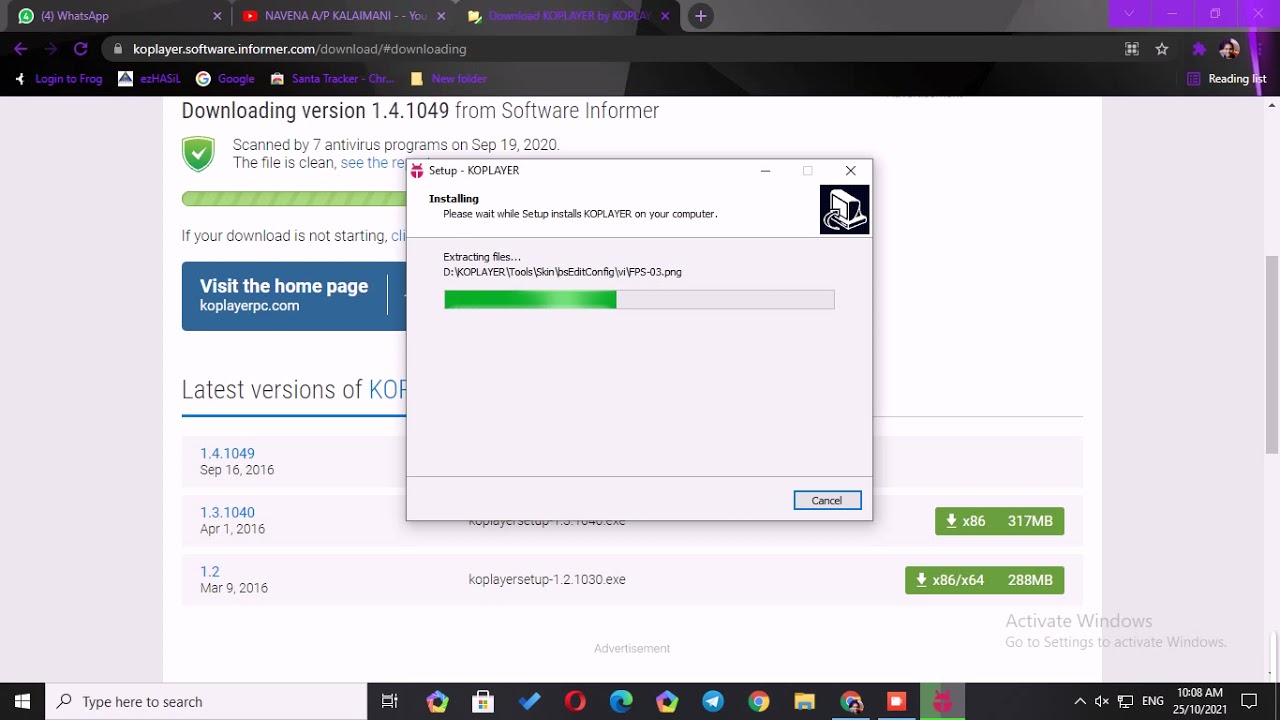Screen dimensions: 1280x720
Task: Launch Microsoft Edge from taskbar
Action: 621,701
